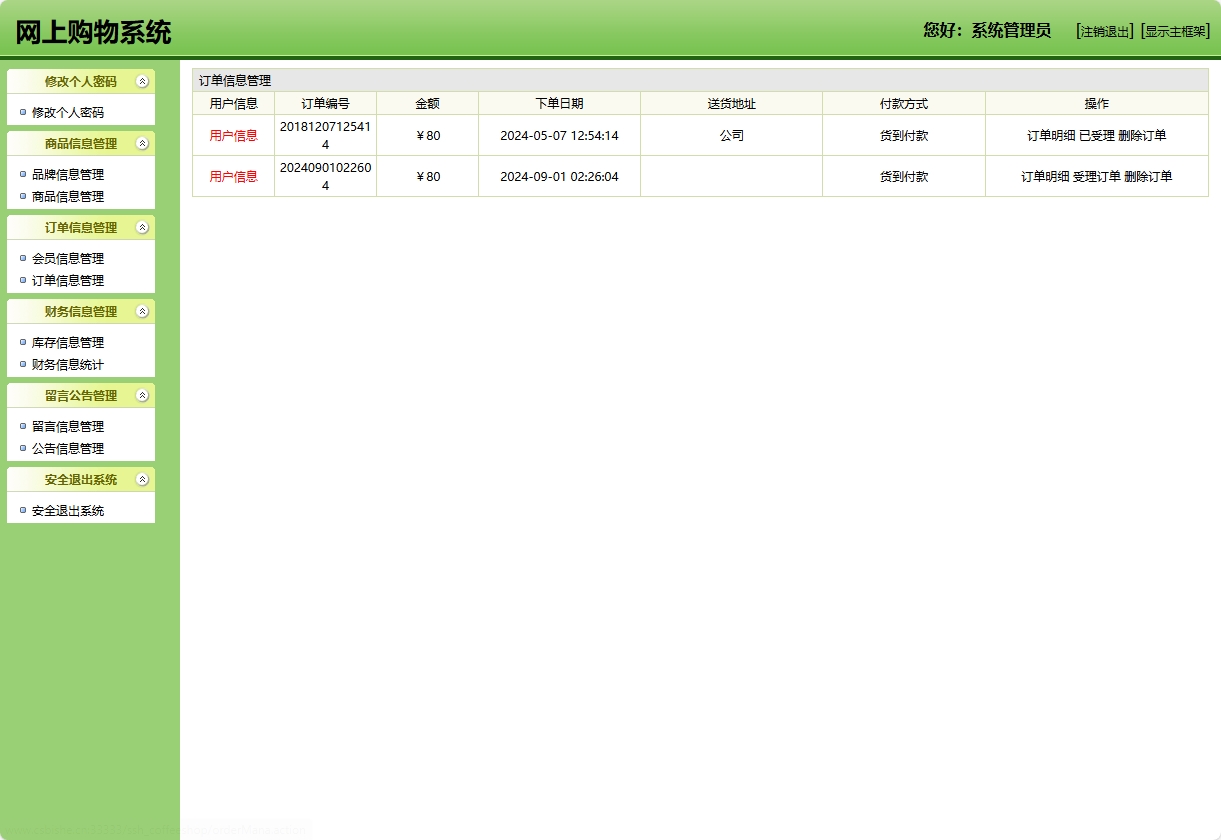Collapse the 商品信息管理 sidebar section
Screen dimensions: 1221x840
point(142,144)
